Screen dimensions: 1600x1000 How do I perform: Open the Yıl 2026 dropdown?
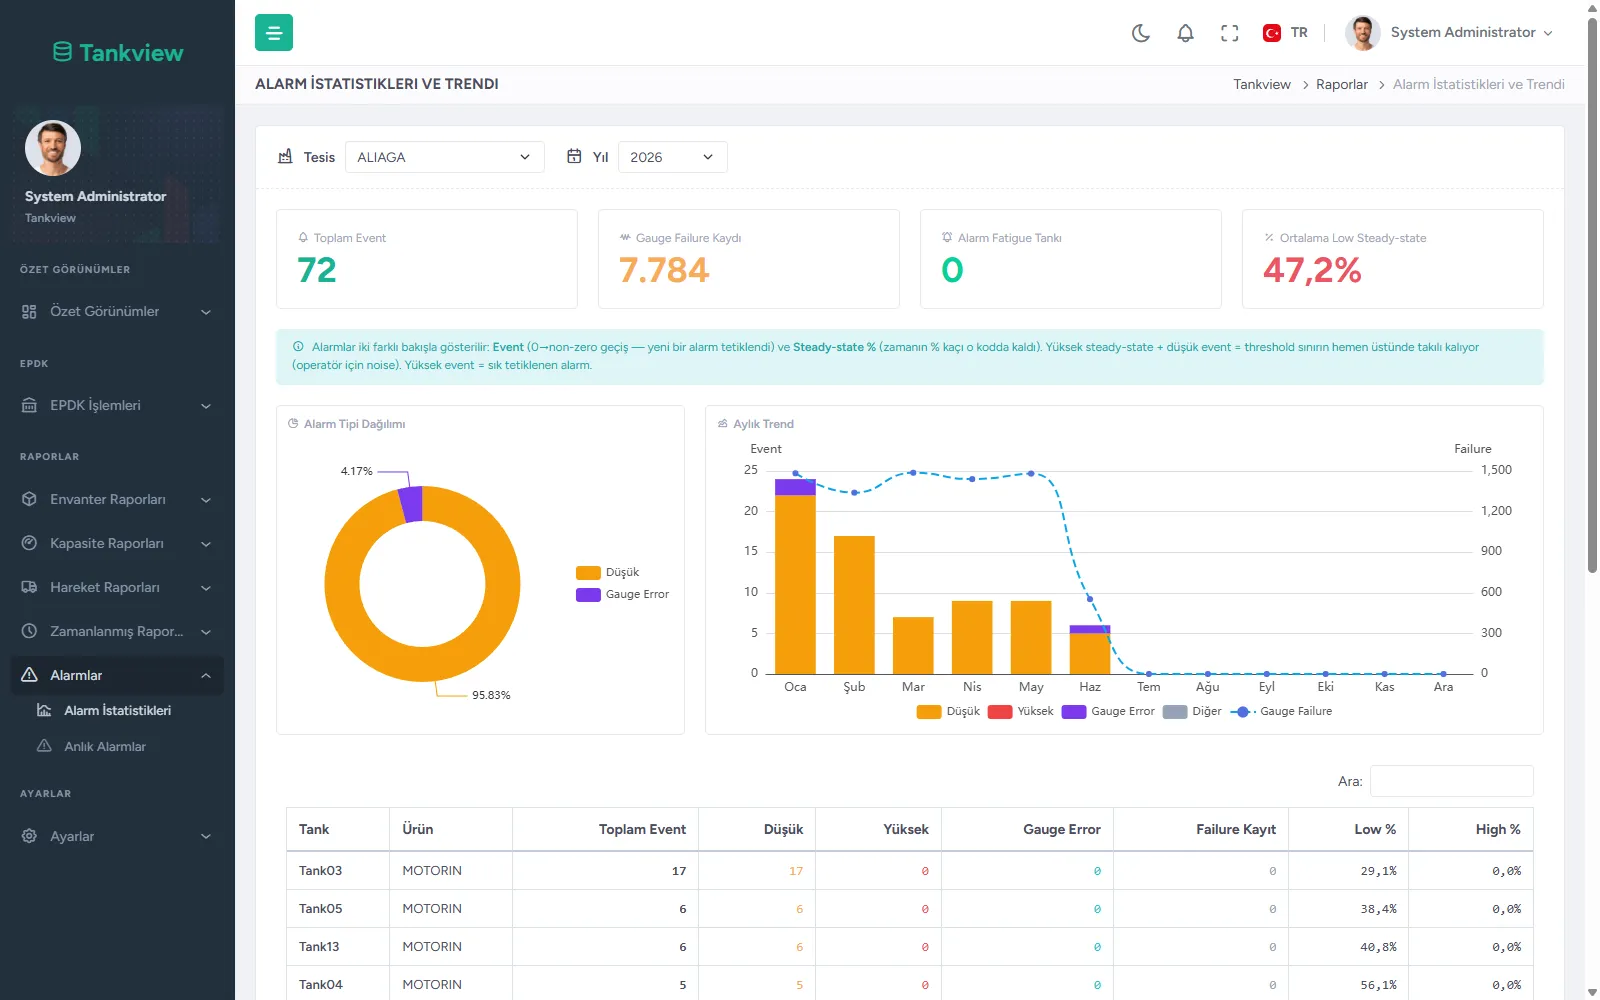click(x=673, y=157)
